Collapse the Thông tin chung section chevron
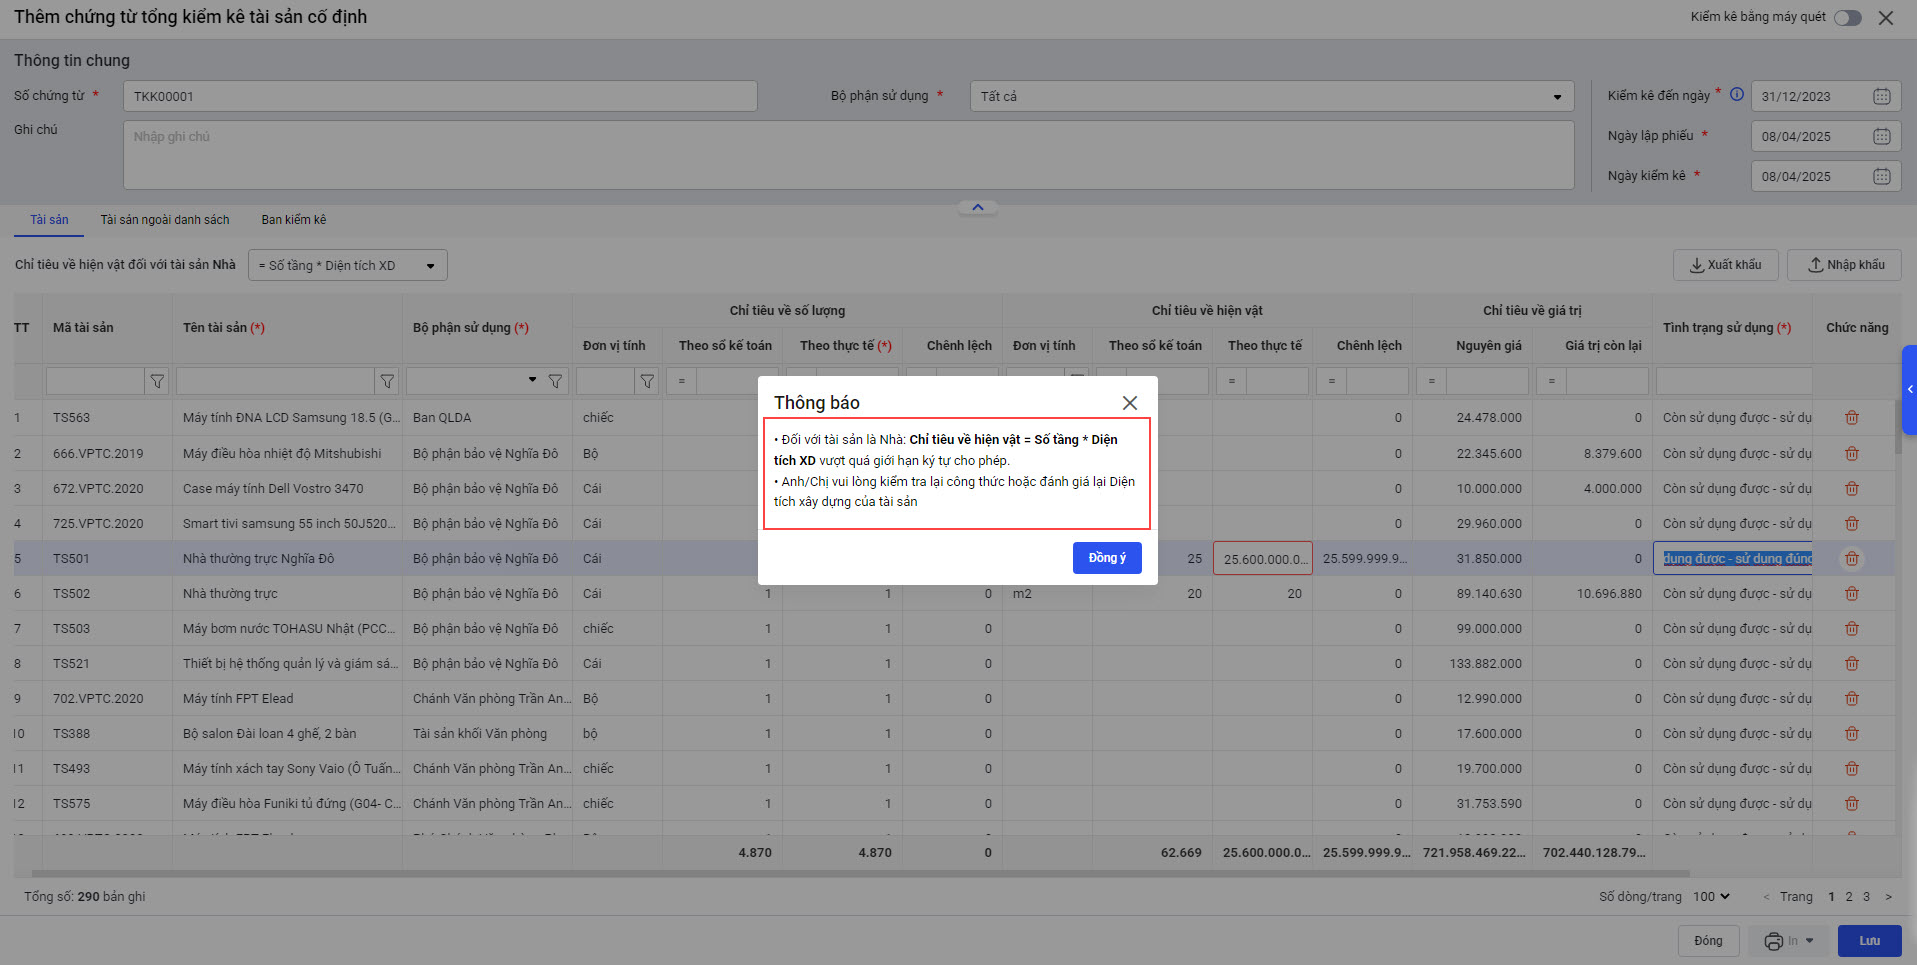1917x965 pixels. point(977,208)
